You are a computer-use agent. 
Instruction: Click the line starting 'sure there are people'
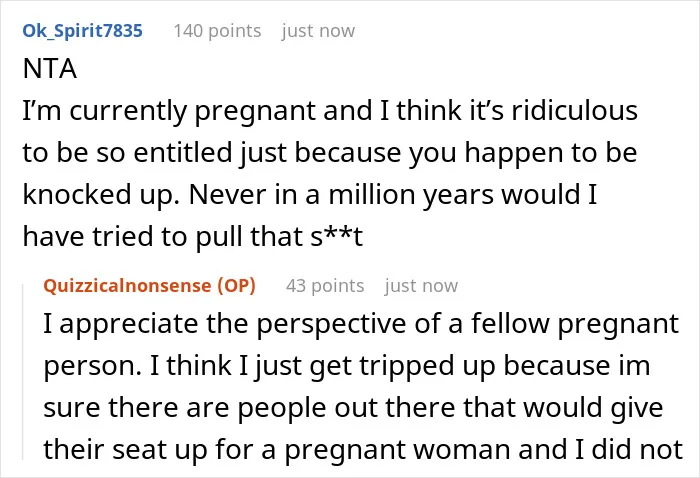point(353,407)
